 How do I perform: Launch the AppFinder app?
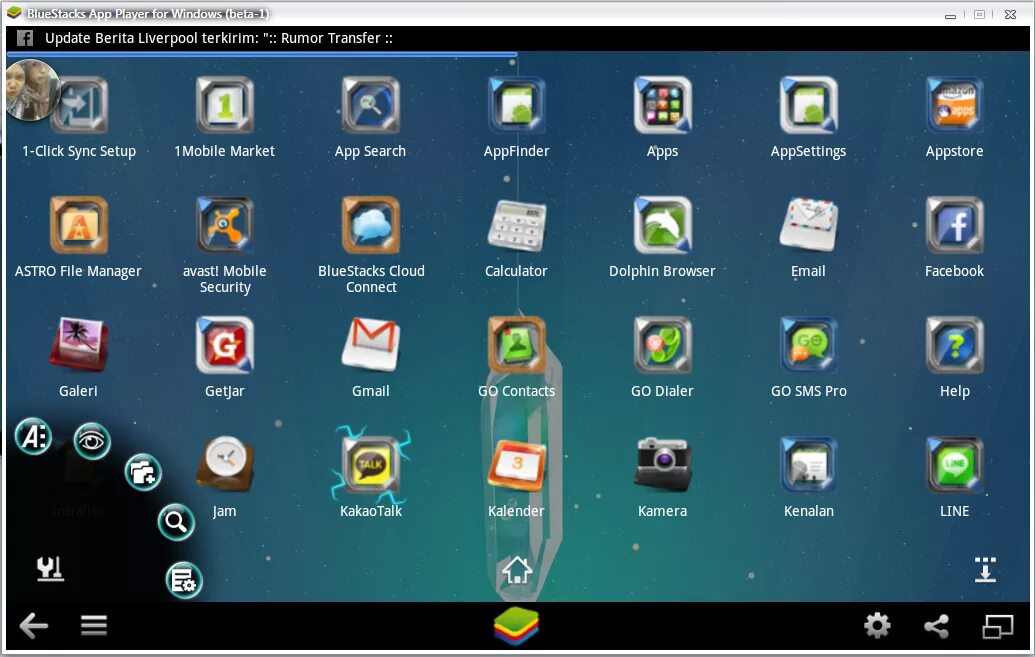[x=517, y=106]
